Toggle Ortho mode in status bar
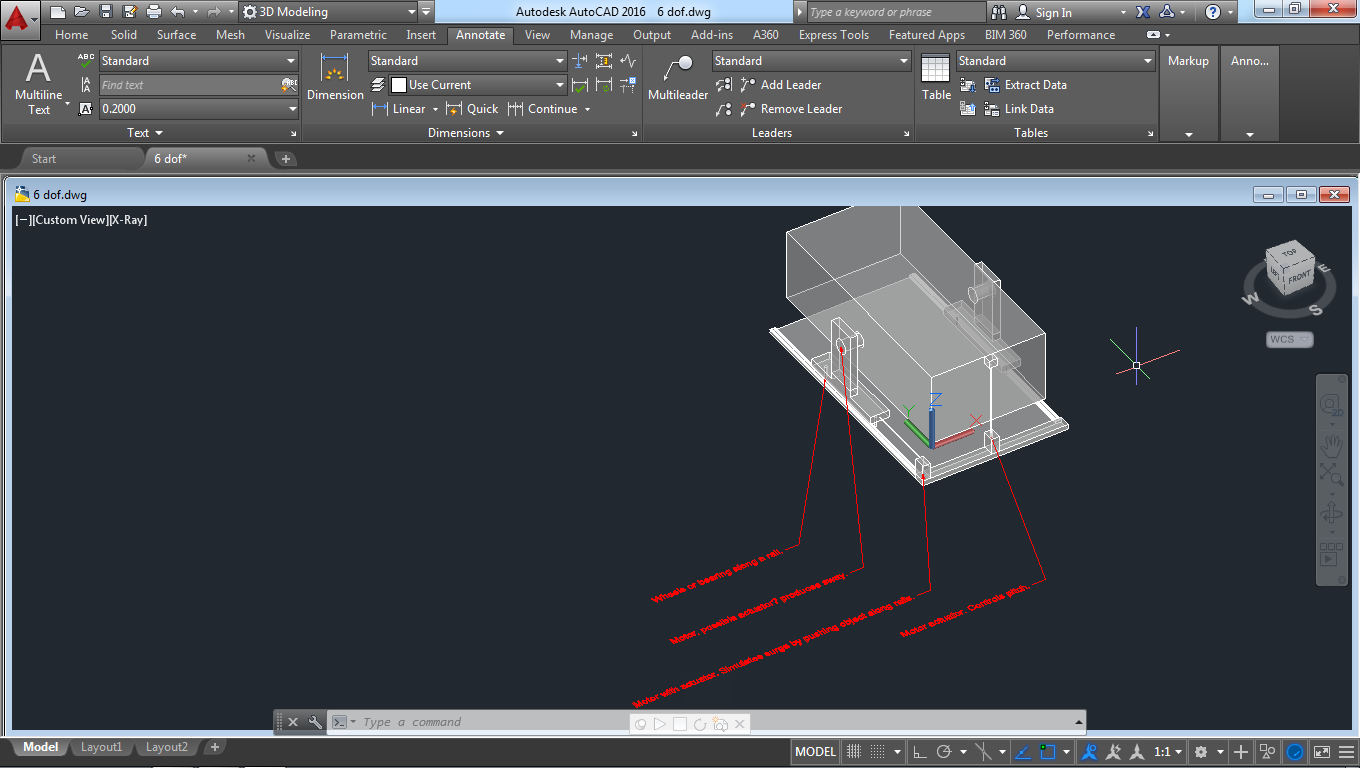 click(x=919, y=751)
